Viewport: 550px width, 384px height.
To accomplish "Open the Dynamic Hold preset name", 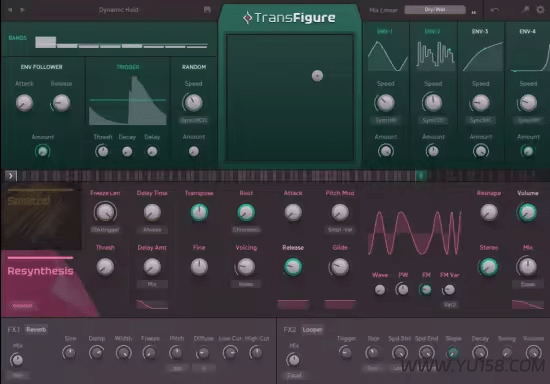I will (x=119, y=10).
